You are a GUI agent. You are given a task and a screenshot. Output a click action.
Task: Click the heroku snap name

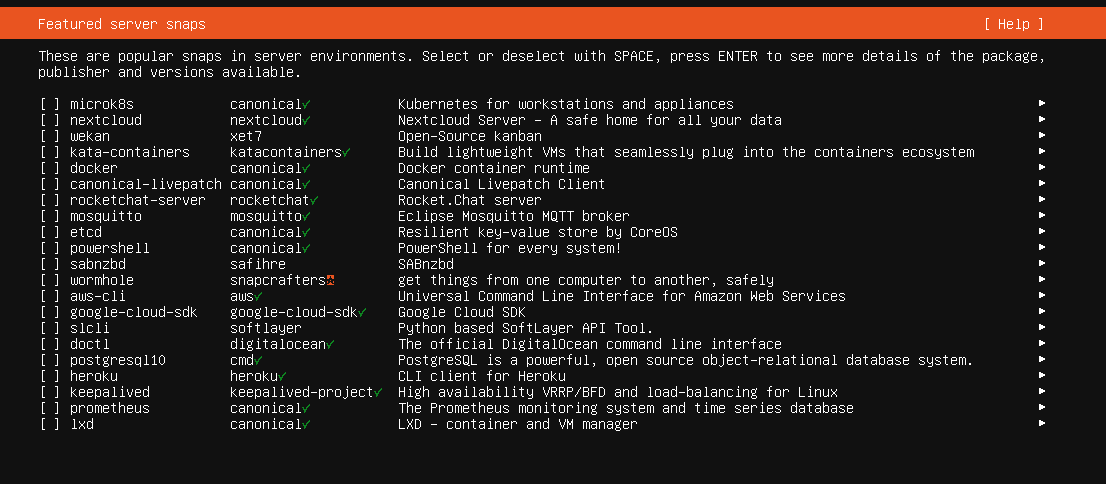pos(94,377)
